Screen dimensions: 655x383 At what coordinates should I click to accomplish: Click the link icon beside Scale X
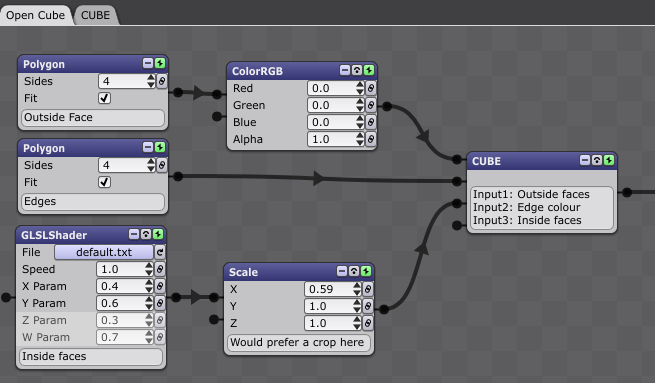coord(368,289)
